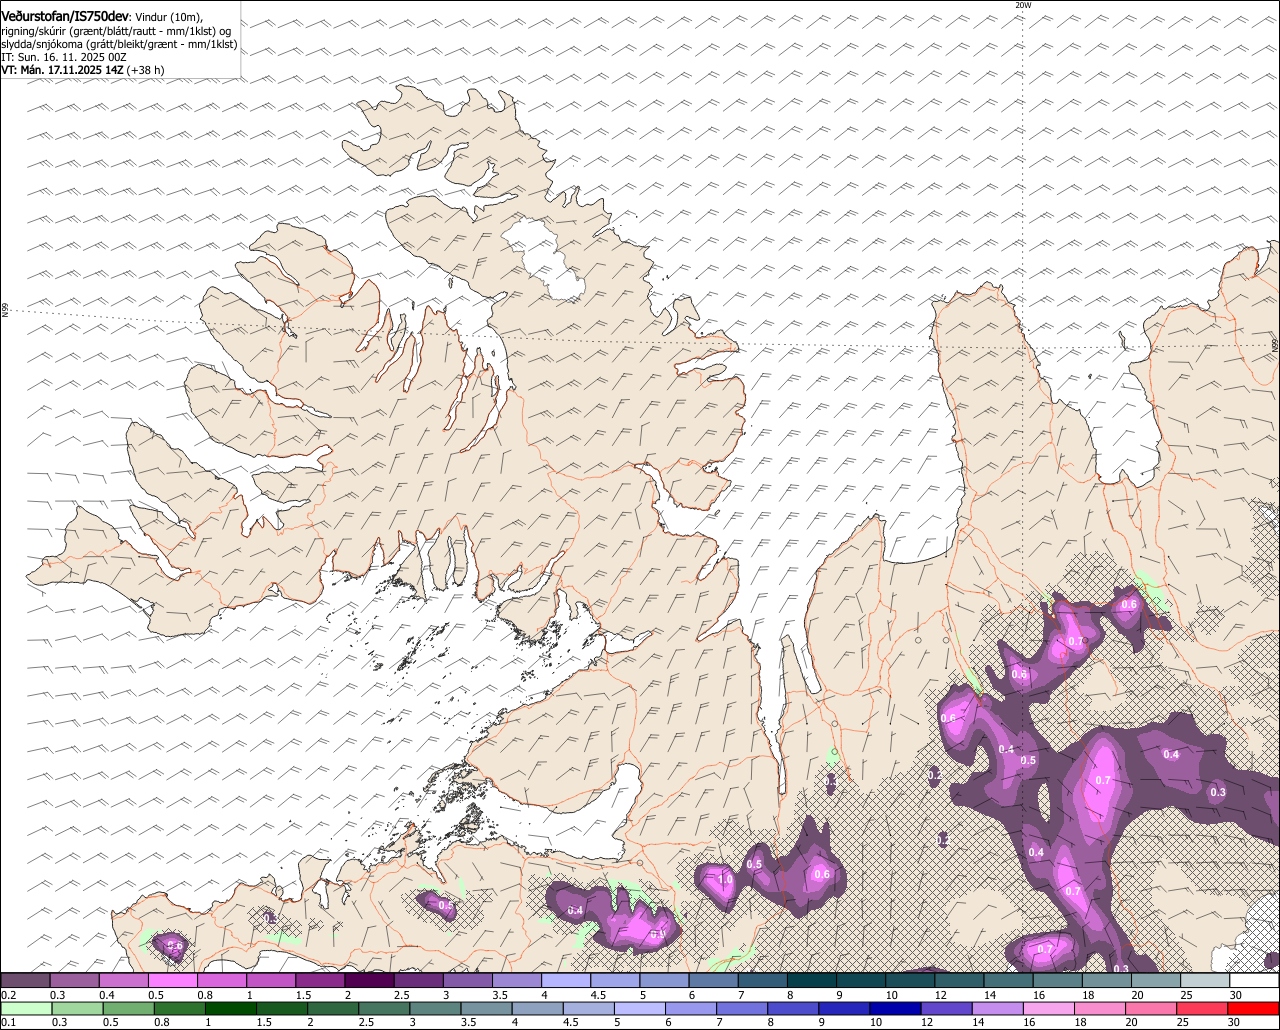This screenshot has height=1030, width=1280.
Task: Click the '0.1' label under bottom scale
Action: (9, 1022)
